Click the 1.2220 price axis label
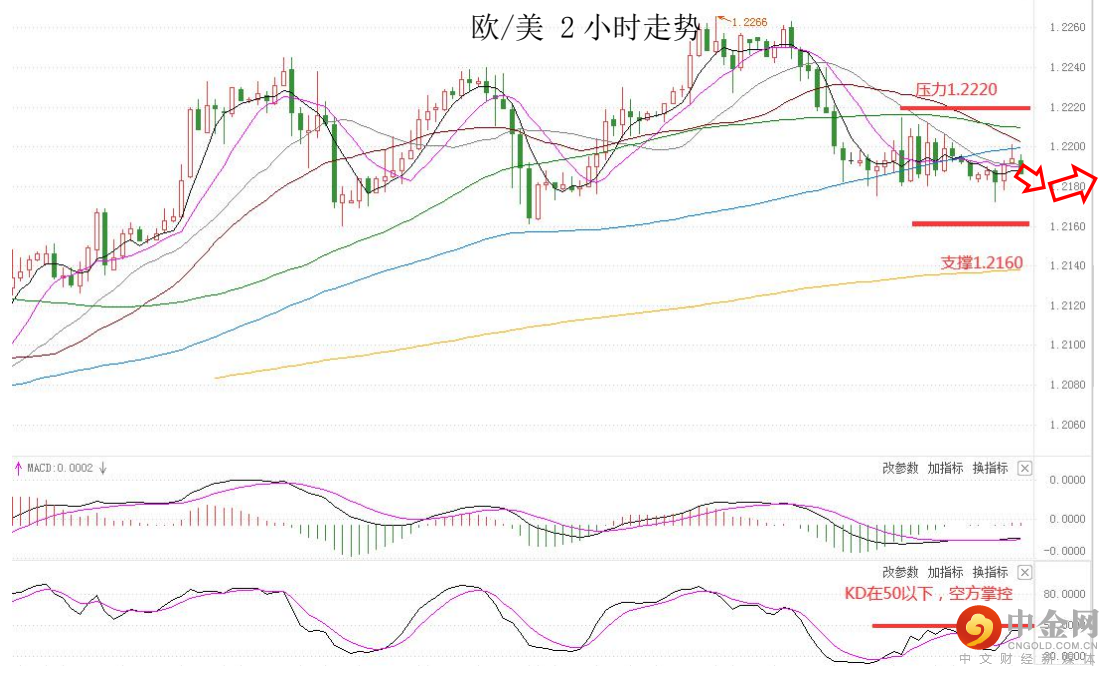Viewport: 1113px width, 677px height. pyautogui.click(x=1068, y=107)
